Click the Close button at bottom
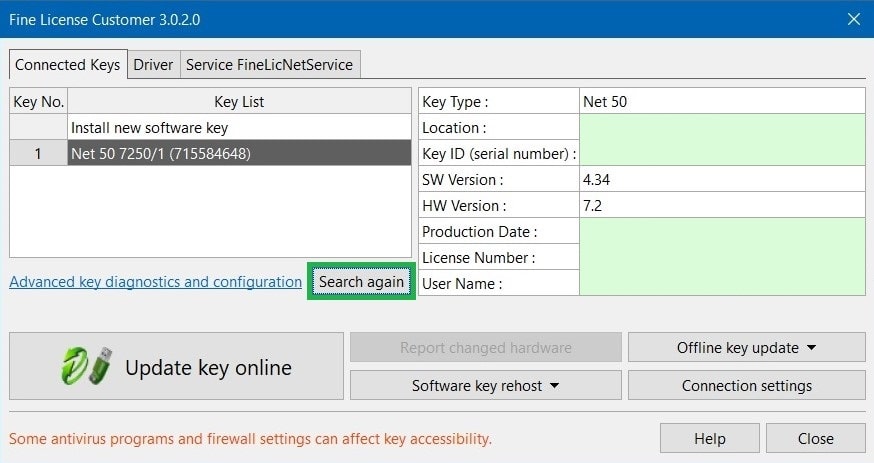Viewport: 874px width, 463px height. tap(815, 438)
